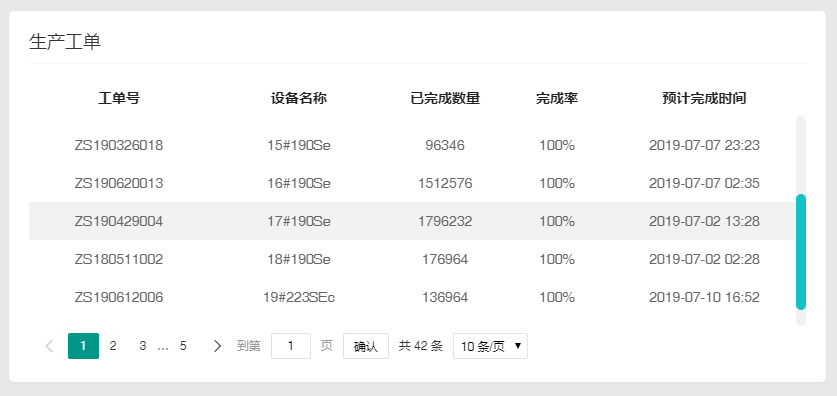Viewport: 837px width, 396px height.
Task: Click device name 19#223SEc
Action: point(299,297)
